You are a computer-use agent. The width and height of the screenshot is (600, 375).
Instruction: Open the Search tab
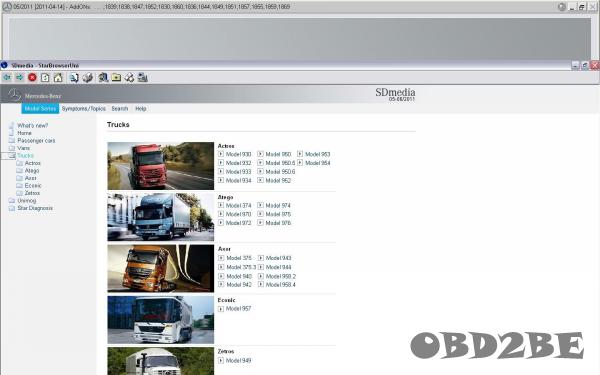point(120,109)
